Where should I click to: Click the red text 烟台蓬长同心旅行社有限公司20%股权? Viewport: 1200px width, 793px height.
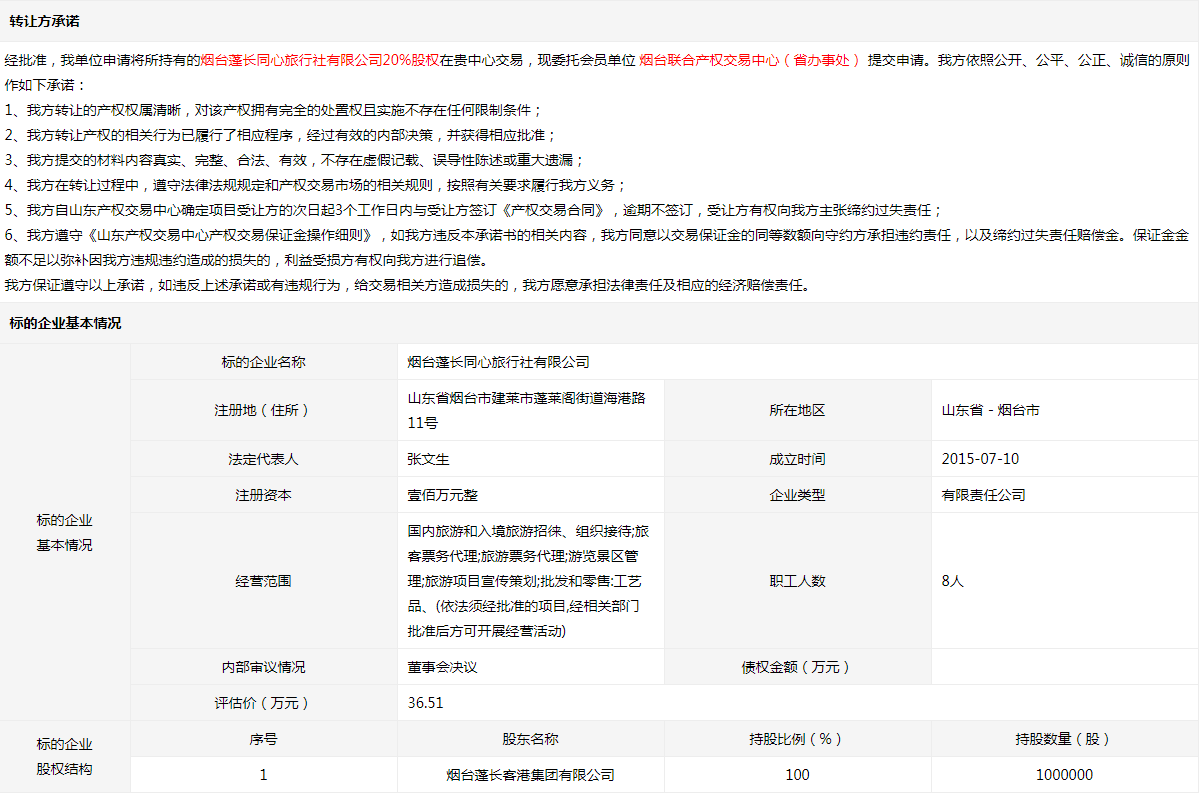click(319, 60)
